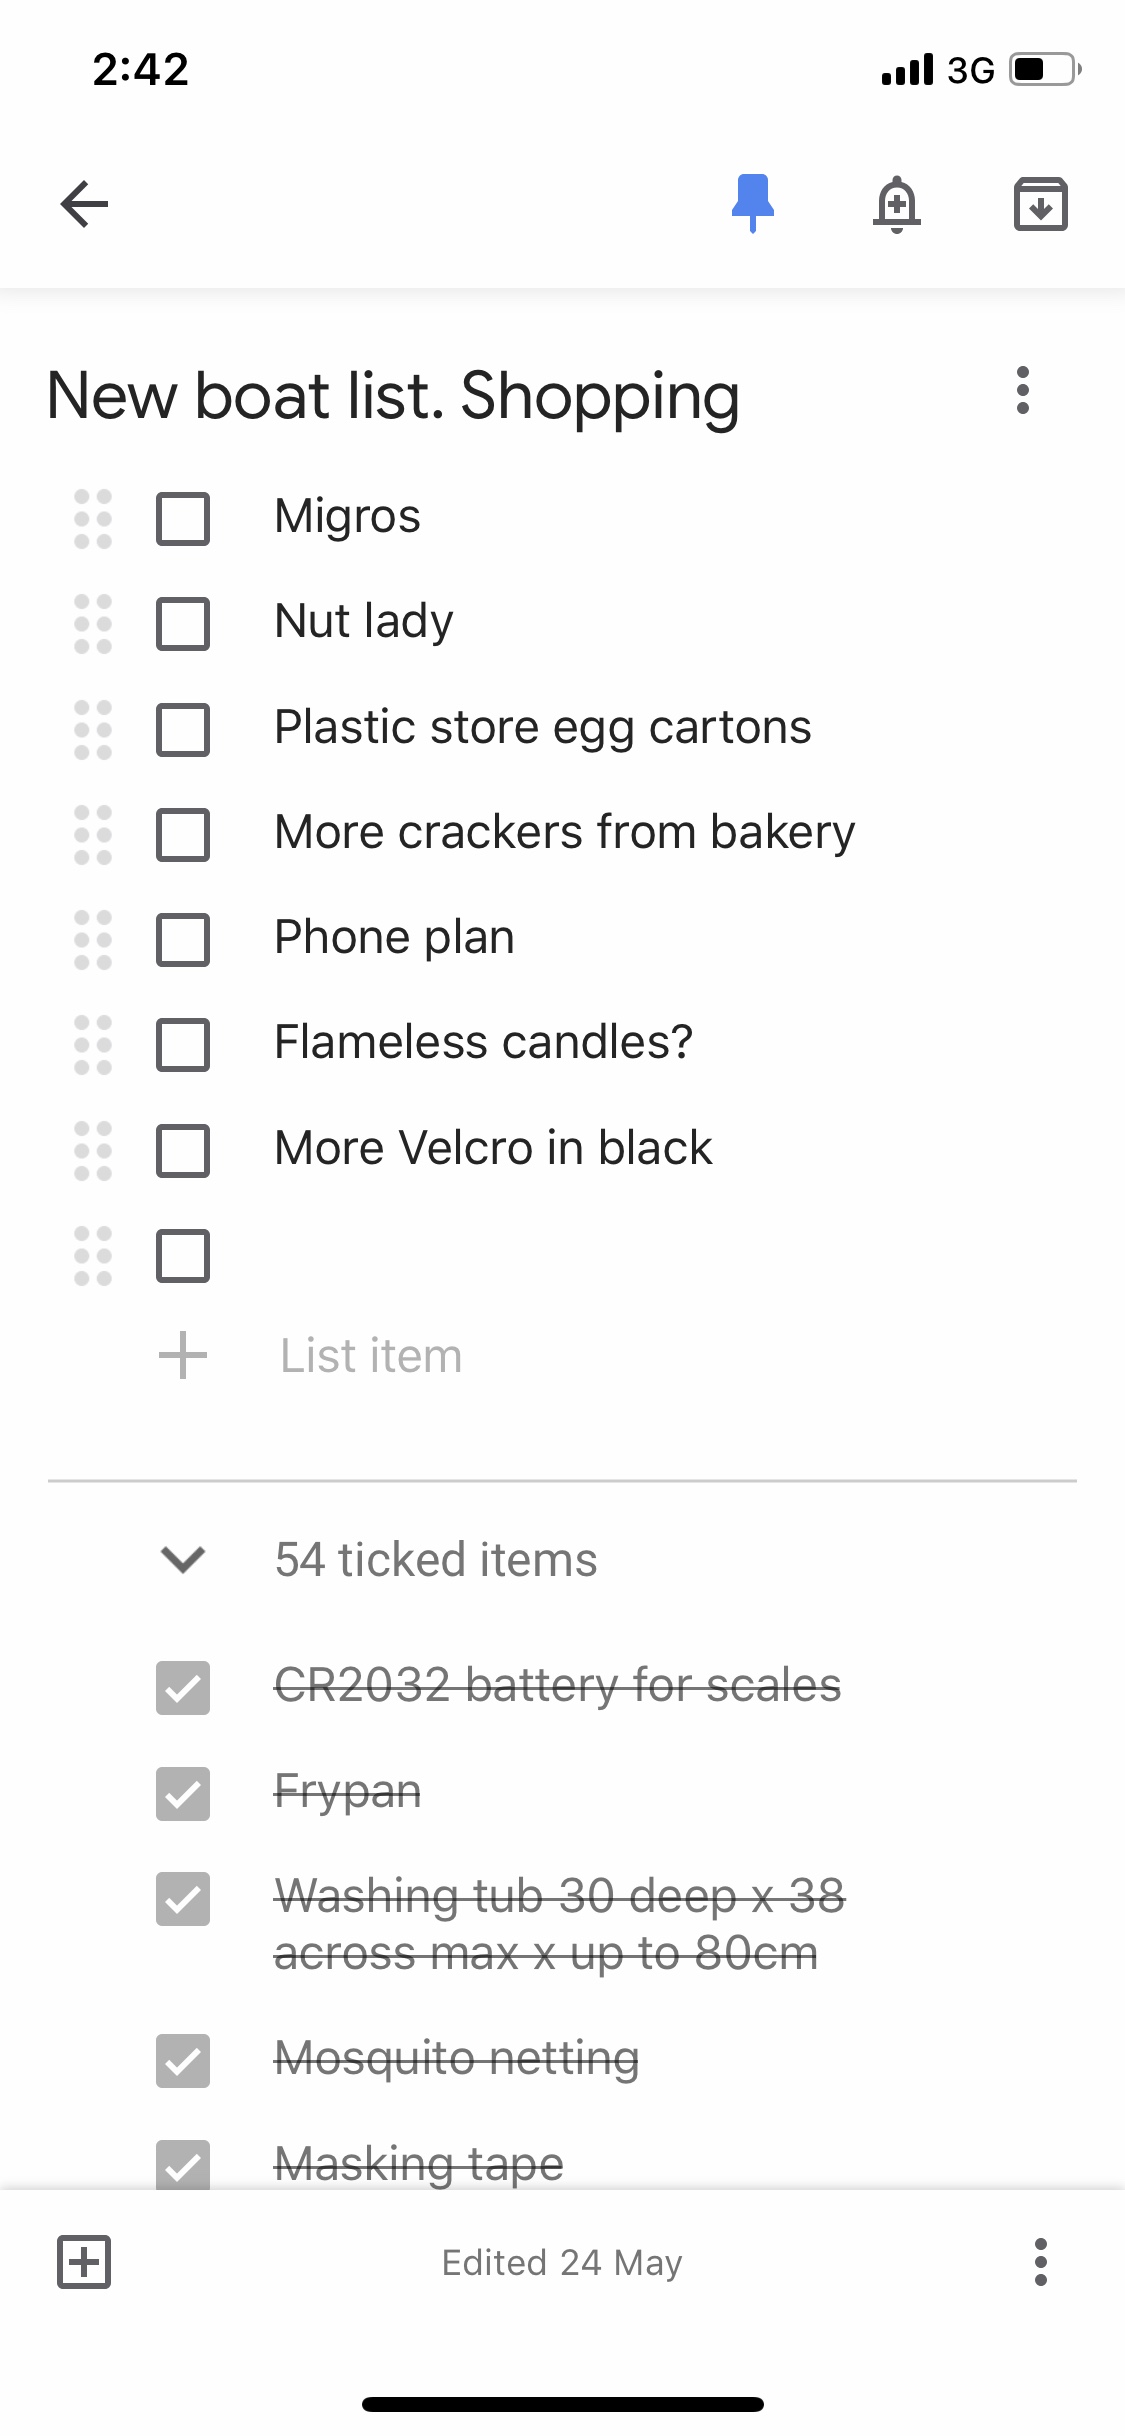
Task: Archive the note
Action: (x=1040, y=204)
